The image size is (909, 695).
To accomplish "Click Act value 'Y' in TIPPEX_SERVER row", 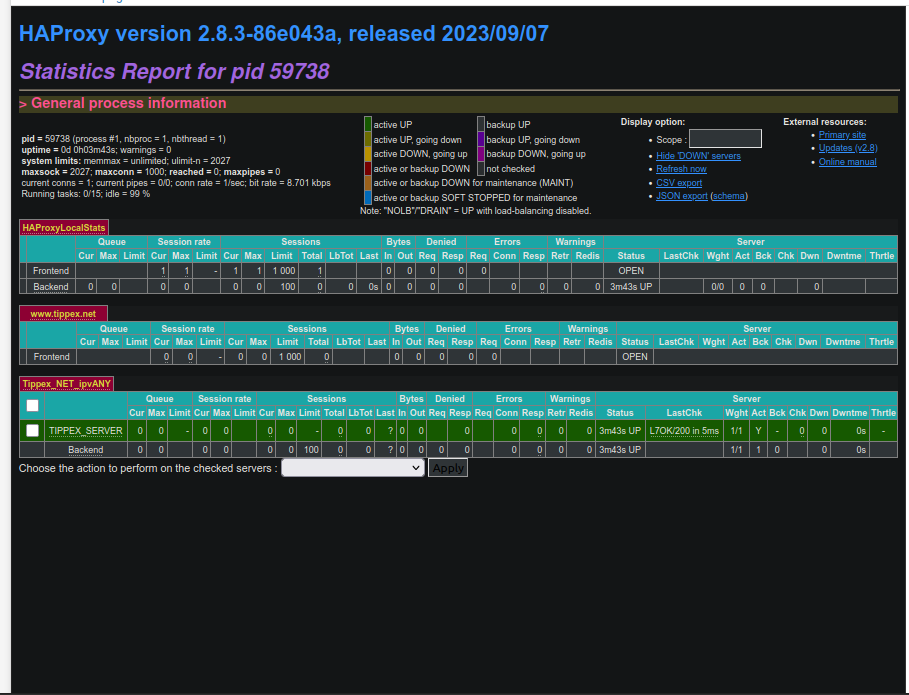I will [x=758, y=431].
